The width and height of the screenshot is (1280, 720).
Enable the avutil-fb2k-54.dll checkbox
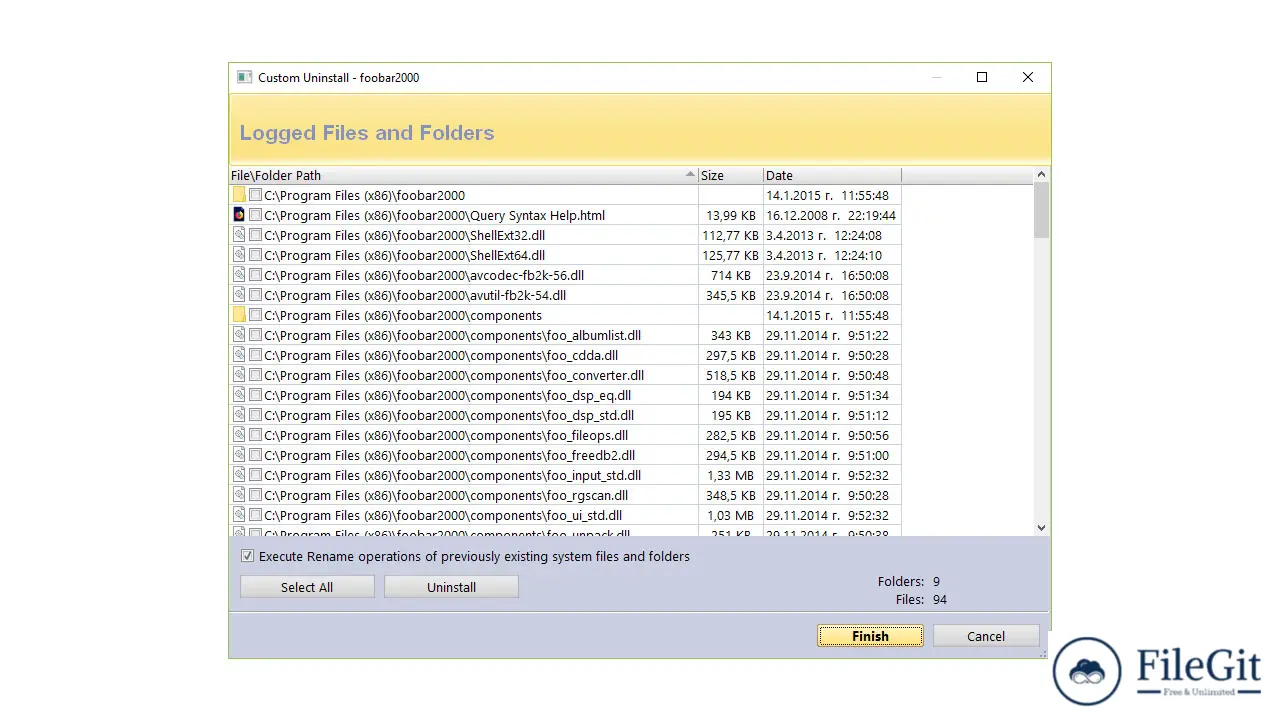click(x=256, y=295)
